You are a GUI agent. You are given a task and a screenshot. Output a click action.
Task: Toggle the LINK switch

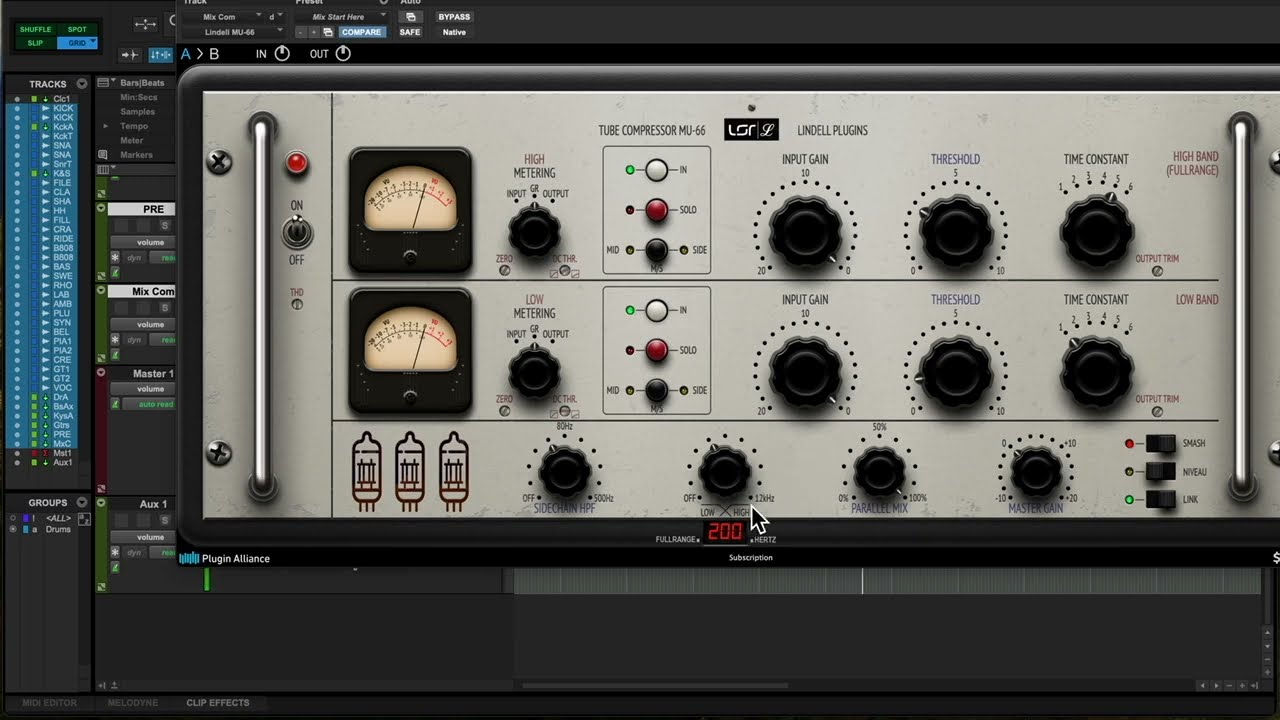pyautogui.click(x=1160, y=499)
